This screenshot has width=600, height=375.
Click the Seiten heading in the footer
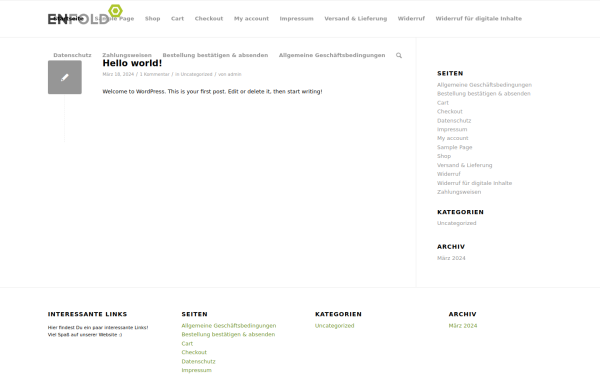(194, 314)
